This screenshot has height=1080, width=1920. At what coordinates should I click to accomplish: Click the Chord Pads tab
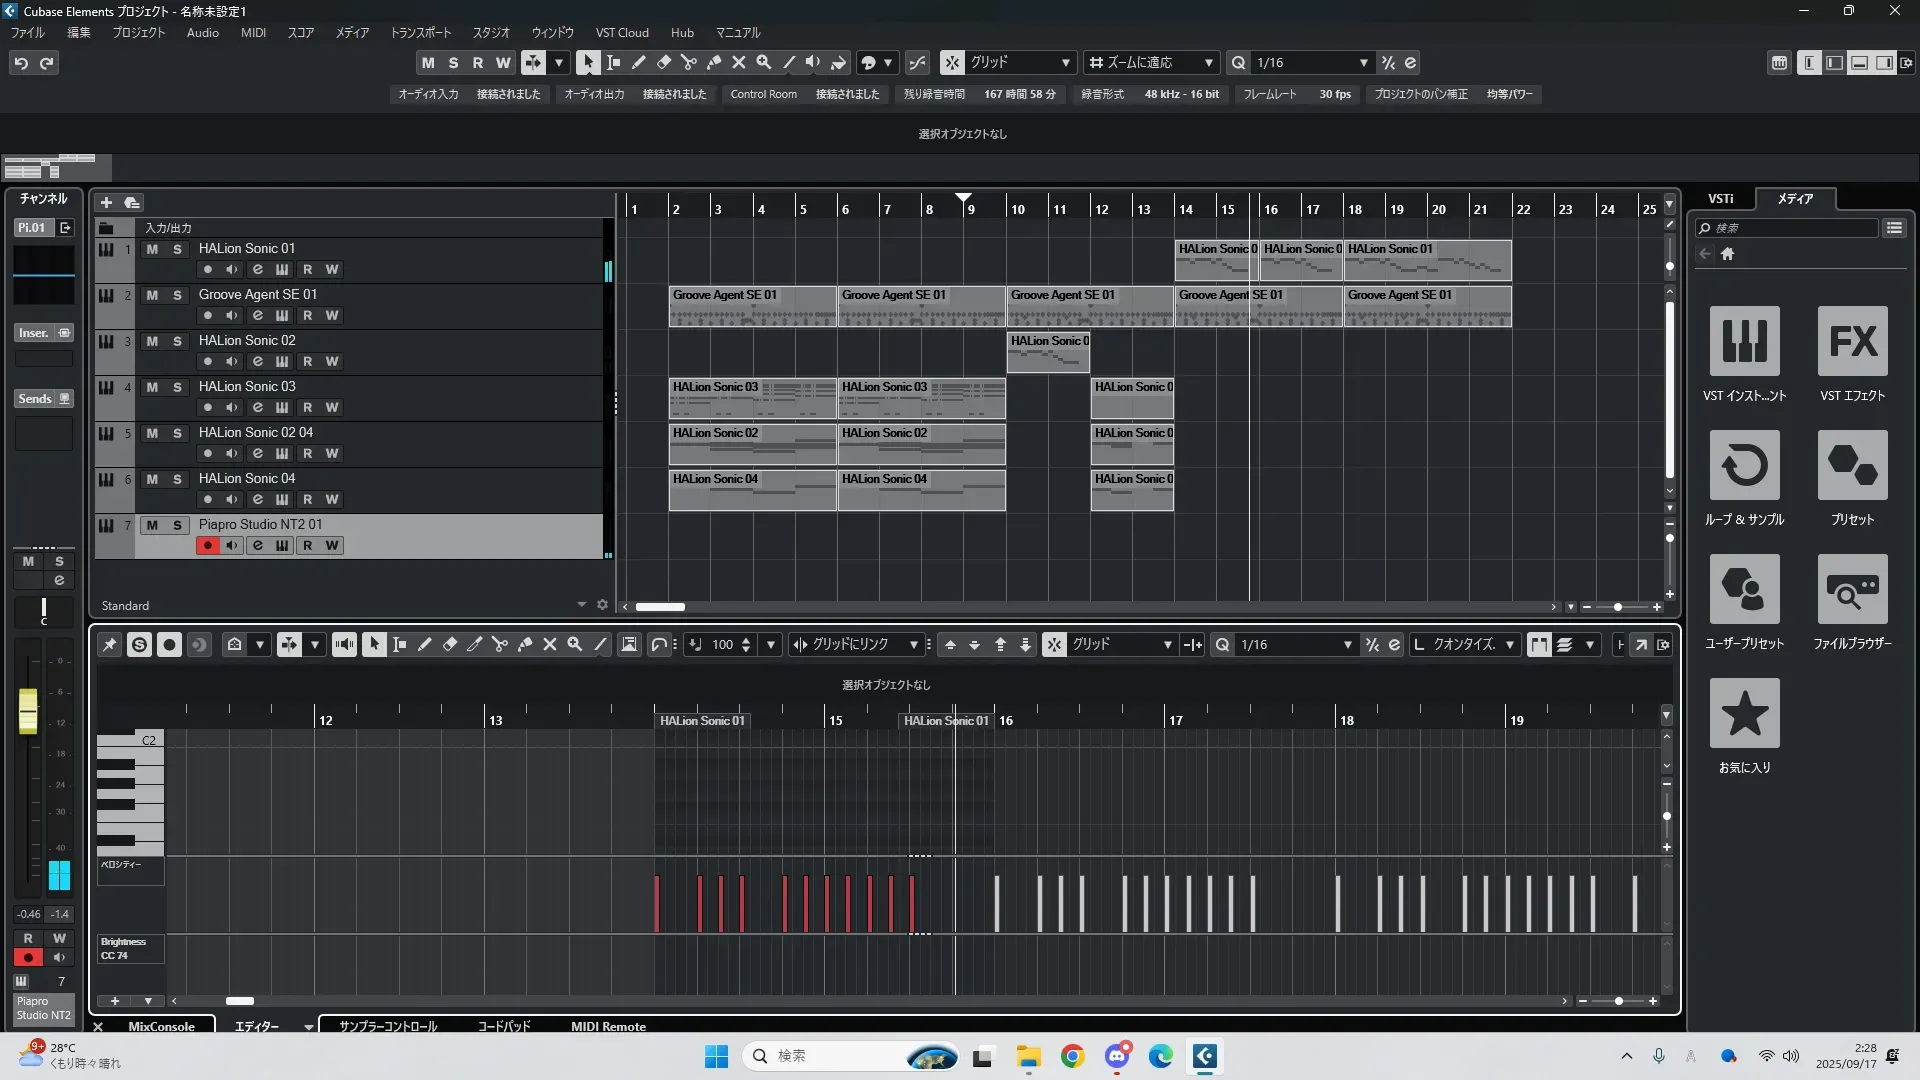(504, 1026)
